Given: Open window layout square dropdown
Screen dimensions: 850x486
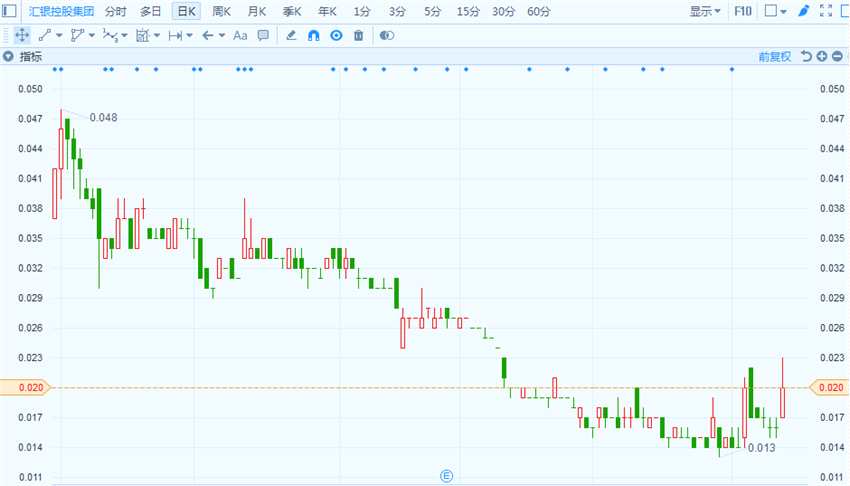Looking at the screenshot, I should [775, 11].
